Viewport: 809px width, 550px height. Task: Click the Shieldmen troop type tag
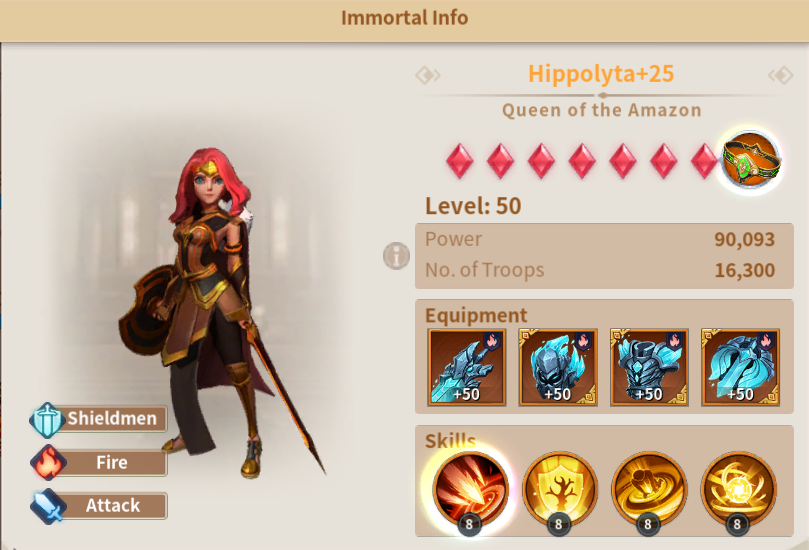[99, 419]
